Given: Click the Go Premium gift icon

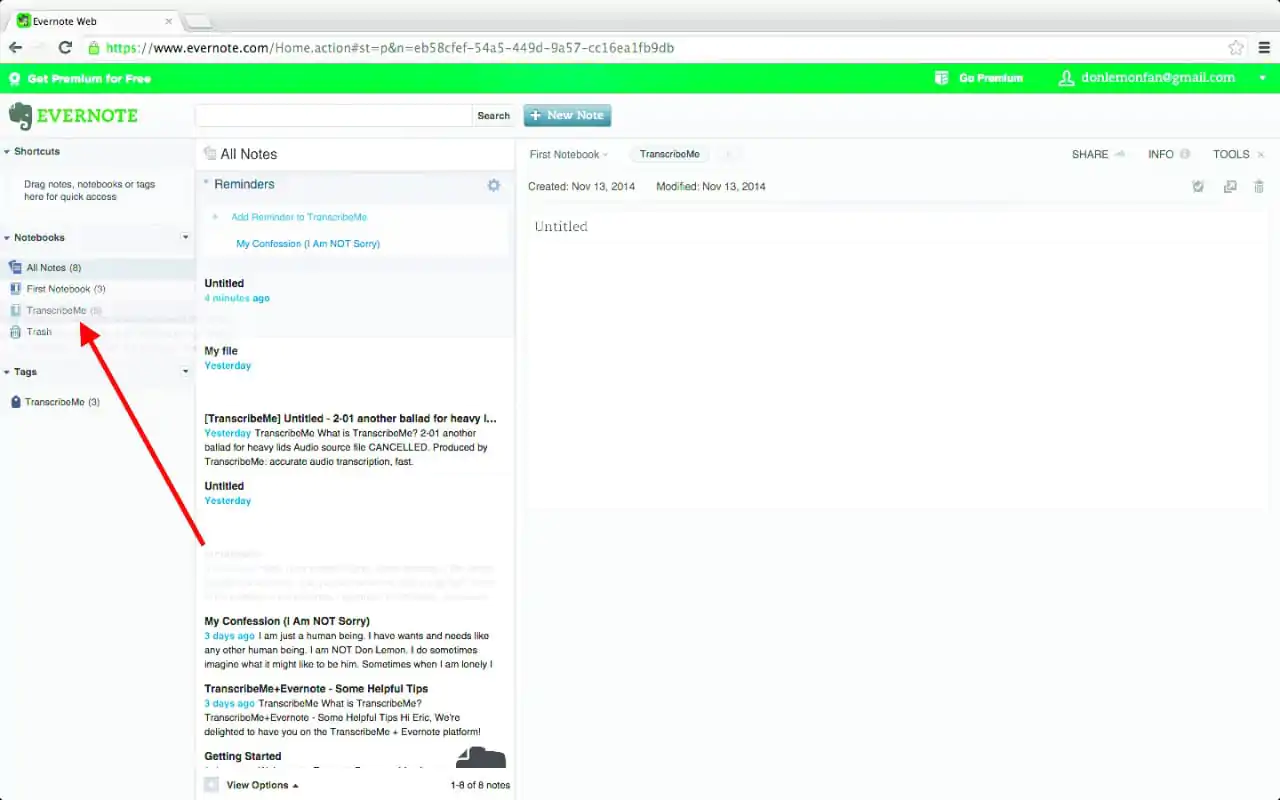Looking at the screenshot, I should pyautogui.click(x=941, y=78).
